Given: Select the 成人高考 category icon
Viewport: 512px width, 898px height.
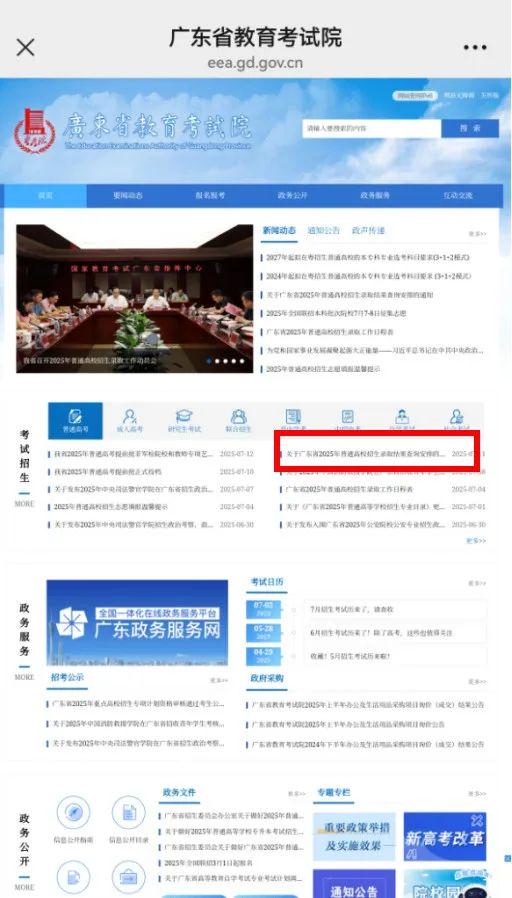Looking at the screenshot, I should tap(130, 421).
